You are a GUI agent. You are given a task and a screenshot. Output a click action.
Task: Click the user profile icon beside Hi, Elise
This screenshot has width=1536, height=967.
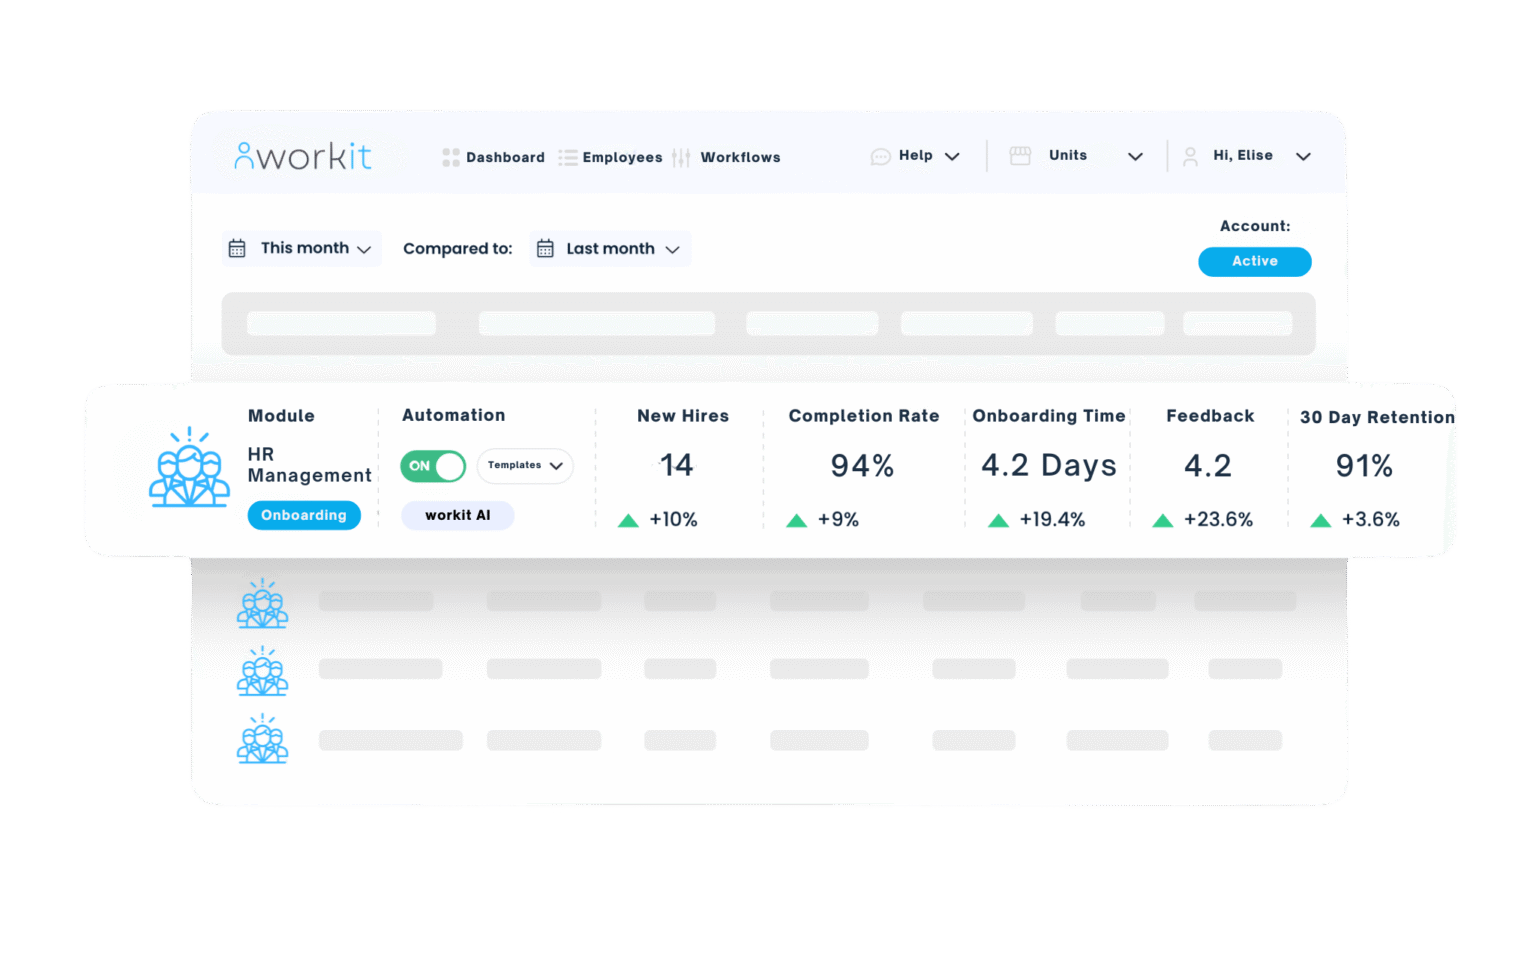point(1189,156)
